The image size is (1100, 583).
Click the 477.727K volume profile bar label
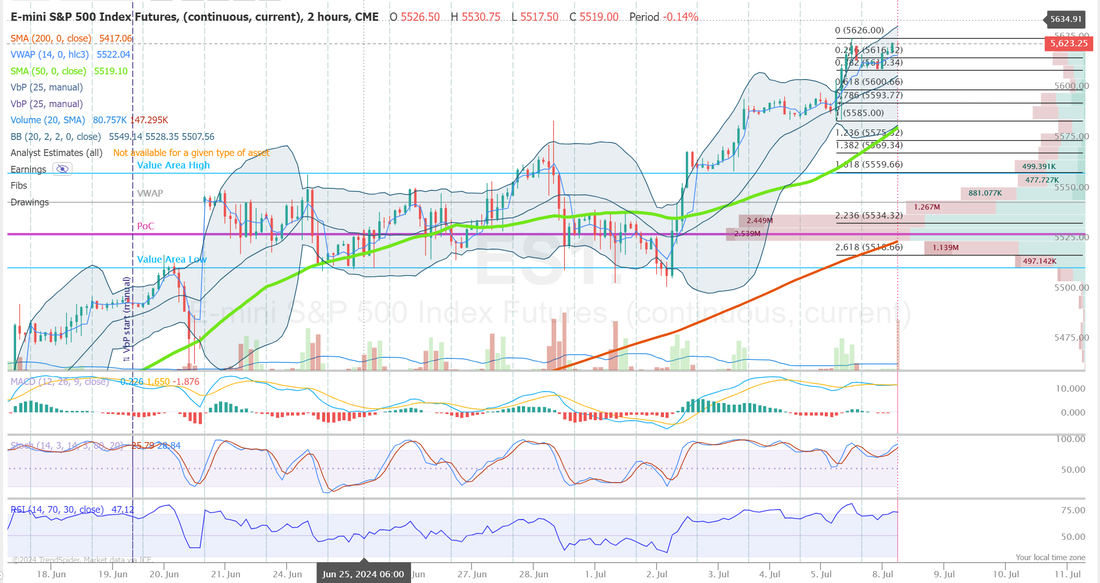pos(1042,180)
